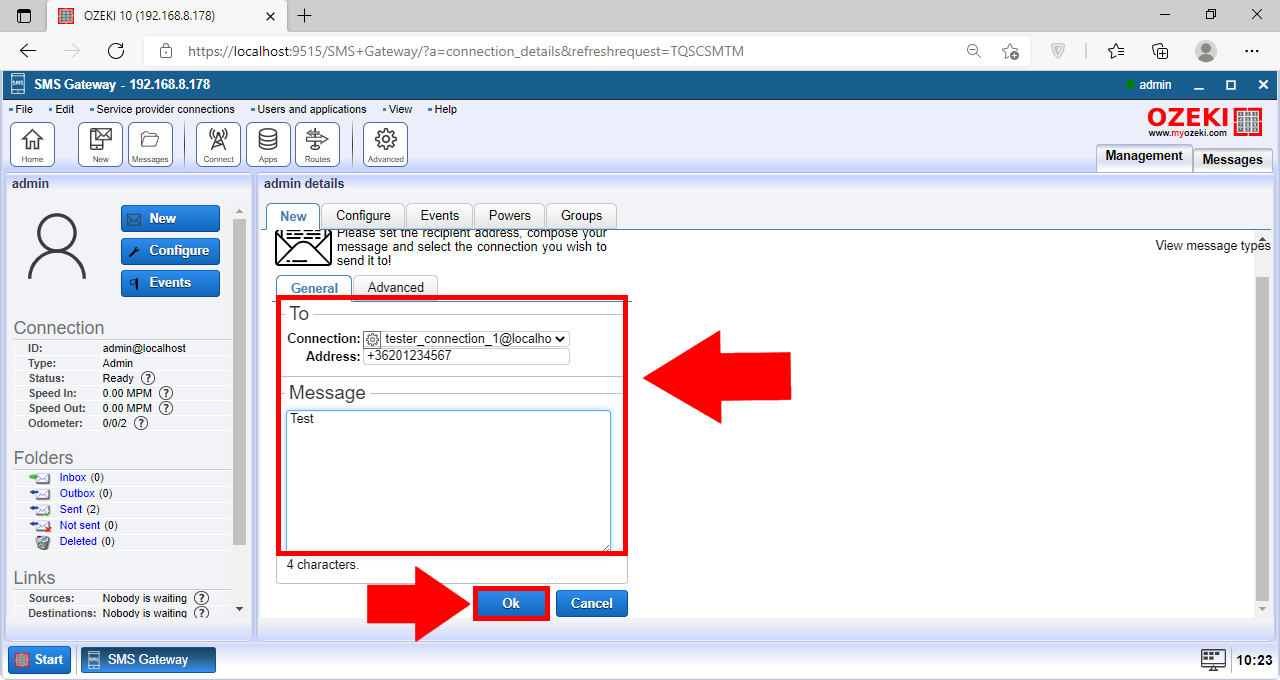
Task: Open the Inbox folder link
Action: click(73, 478)
